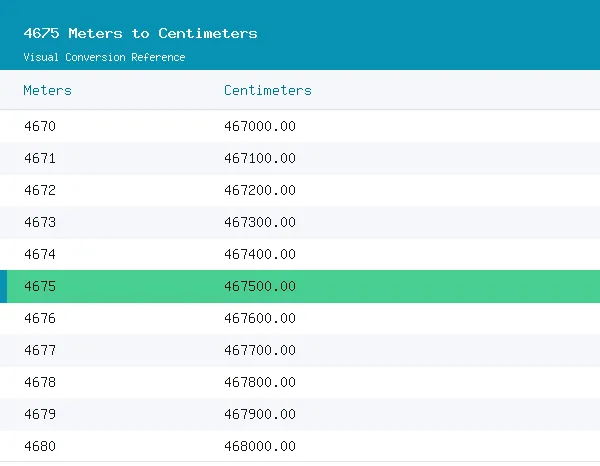This screenshot has height=466, width=600.
Task: Select the 467000.00 centimeters value
Action: coord(260,126)
